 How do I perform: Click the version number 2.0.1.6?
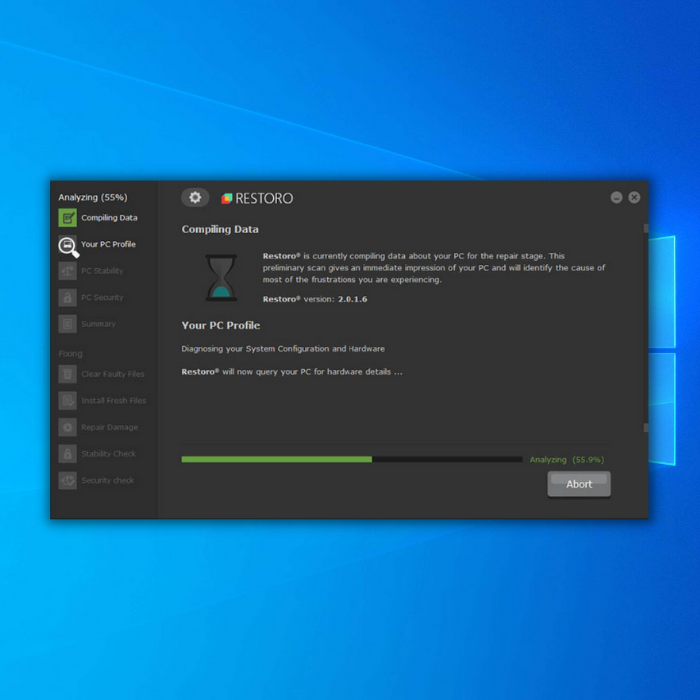[x=353, y=299]
